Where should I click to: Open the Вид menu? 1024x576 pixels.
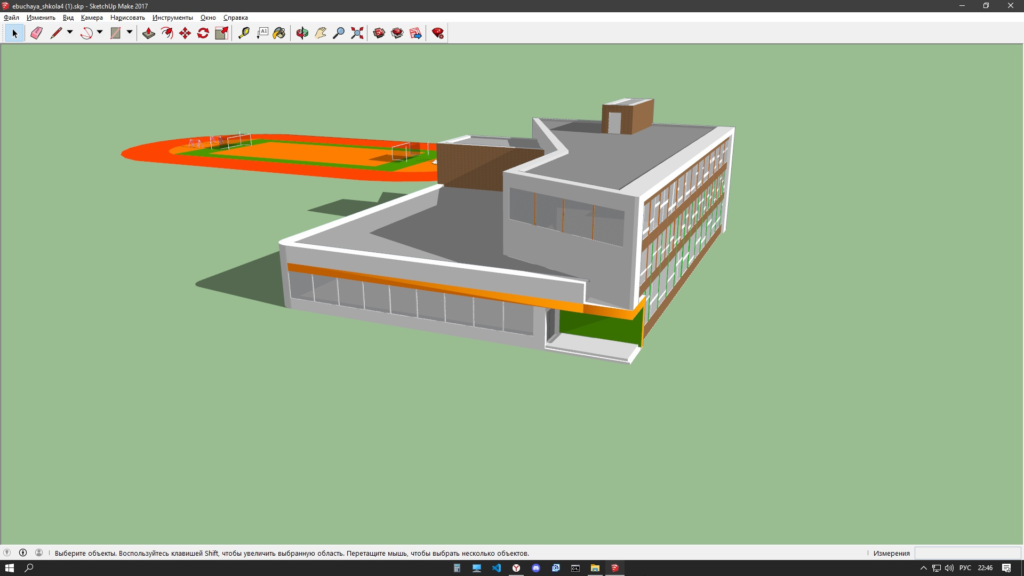(x=68, y=18)
